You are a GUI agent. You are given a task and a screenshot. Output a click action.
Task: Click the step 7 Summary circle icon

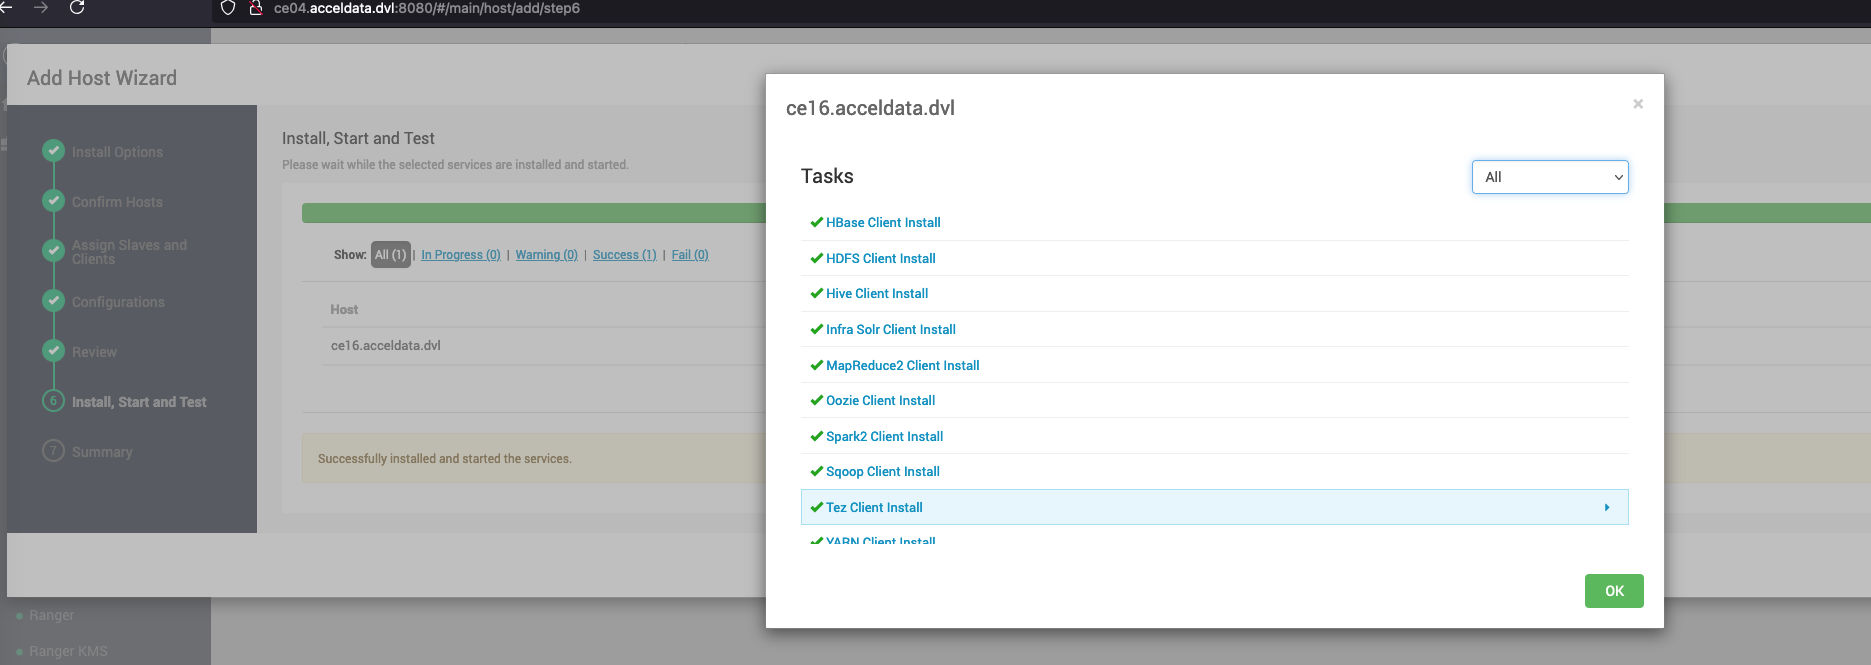(54, 451)
